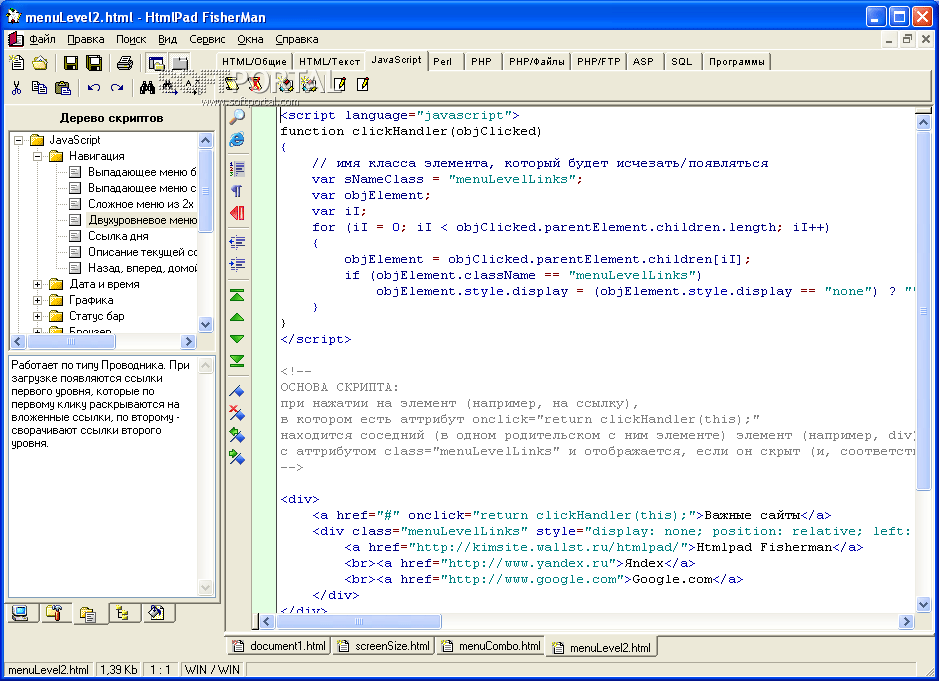Select the Описание текущей script item
Screen dimensions: 939x681
[x=142, y=252]
